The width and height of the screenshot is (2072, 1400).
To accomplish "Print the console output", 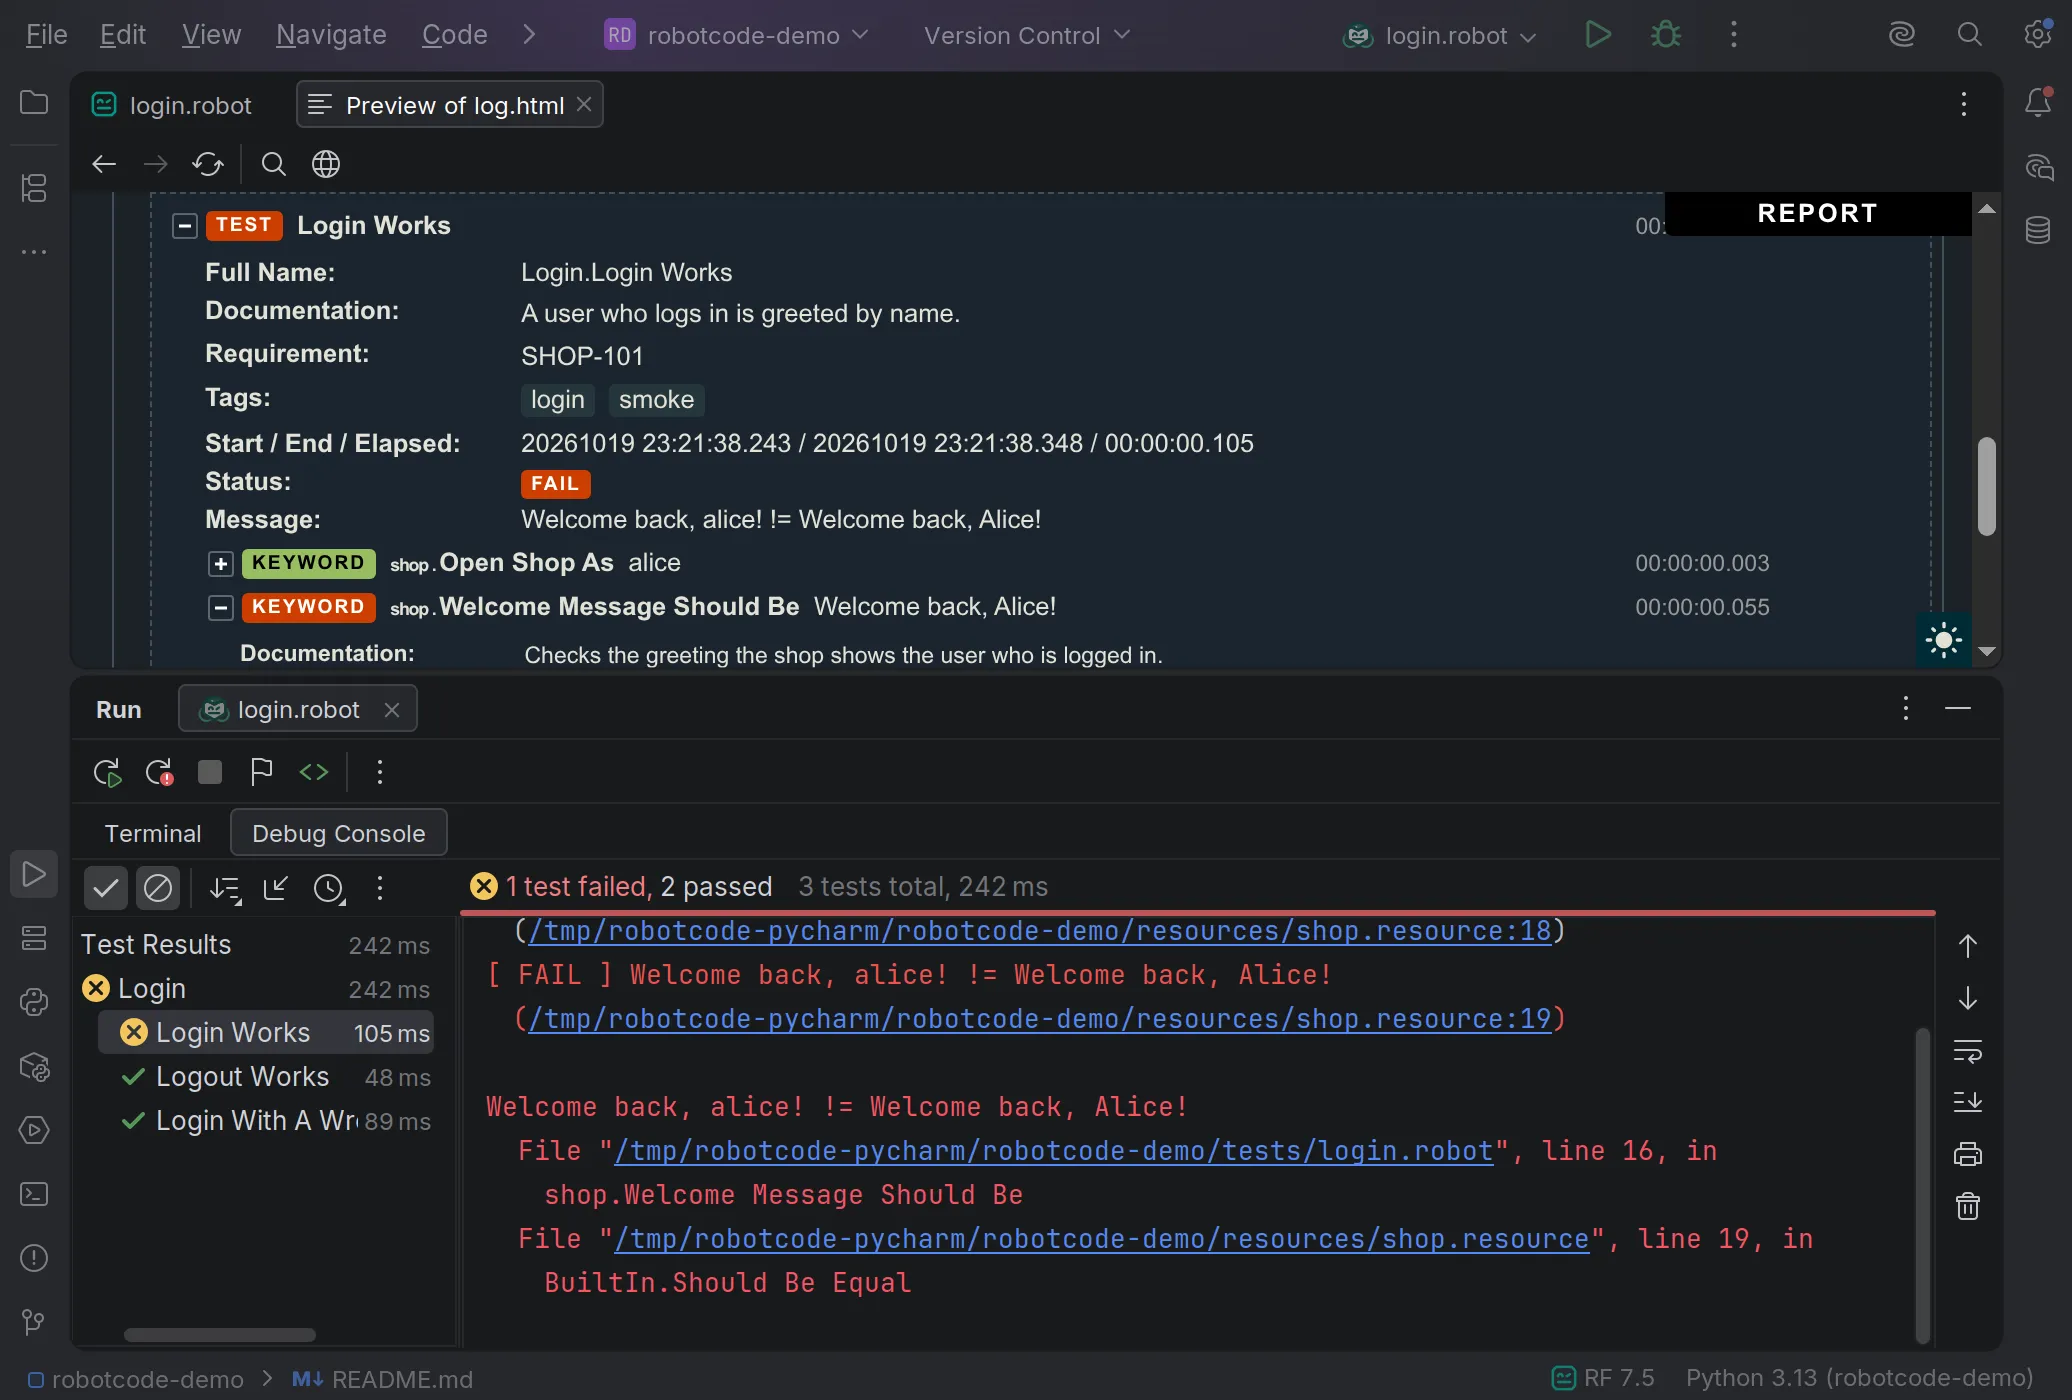I will pos(1967,1154).
